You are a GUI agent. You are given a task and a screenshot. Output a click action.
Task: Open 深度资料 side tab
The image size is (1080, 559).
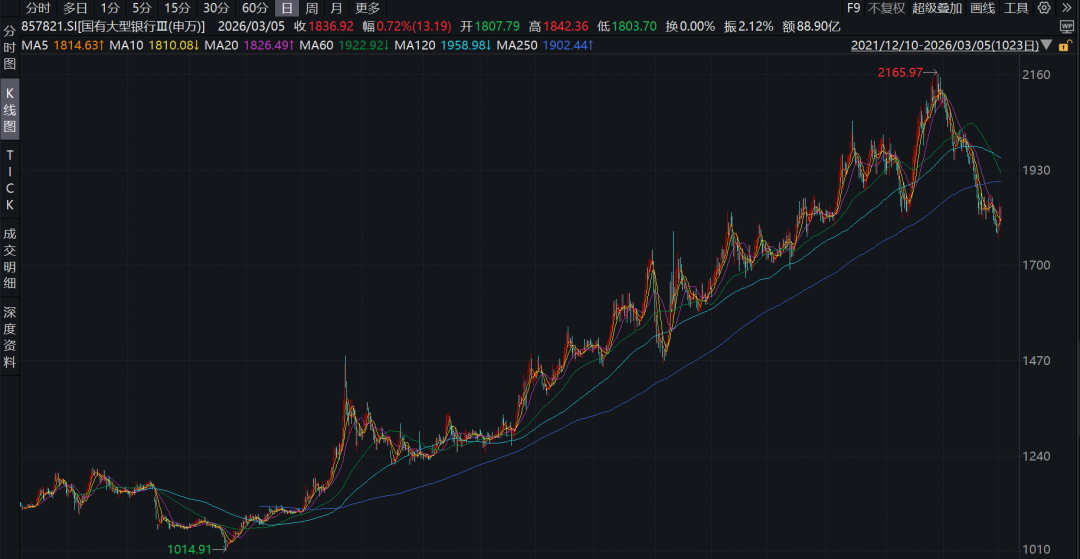[10, 337]
